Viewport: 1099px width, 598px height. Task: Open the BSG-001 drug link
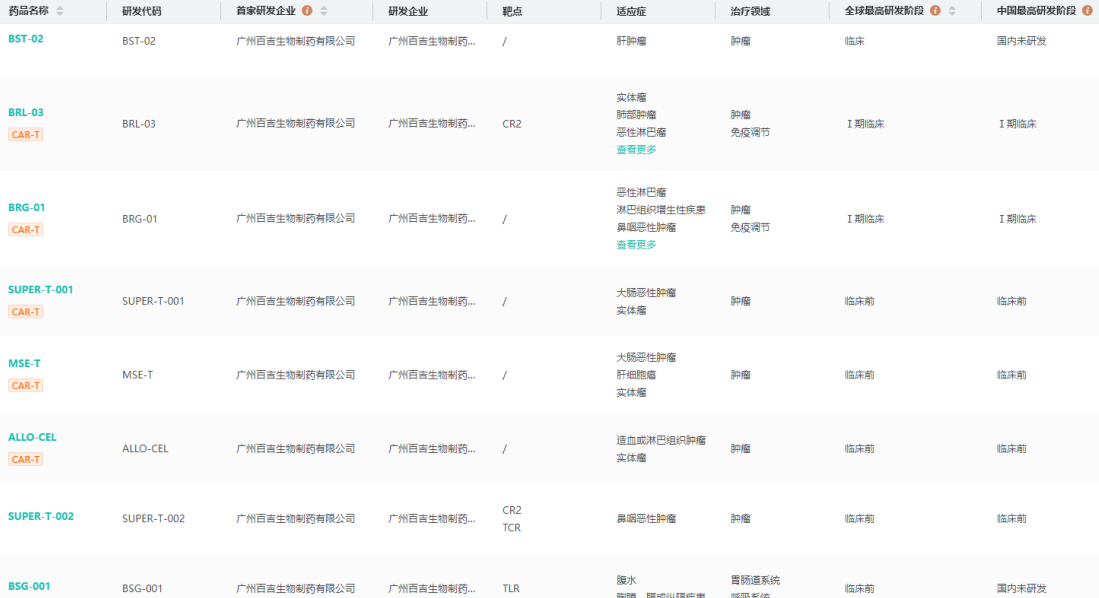(29, 586)
